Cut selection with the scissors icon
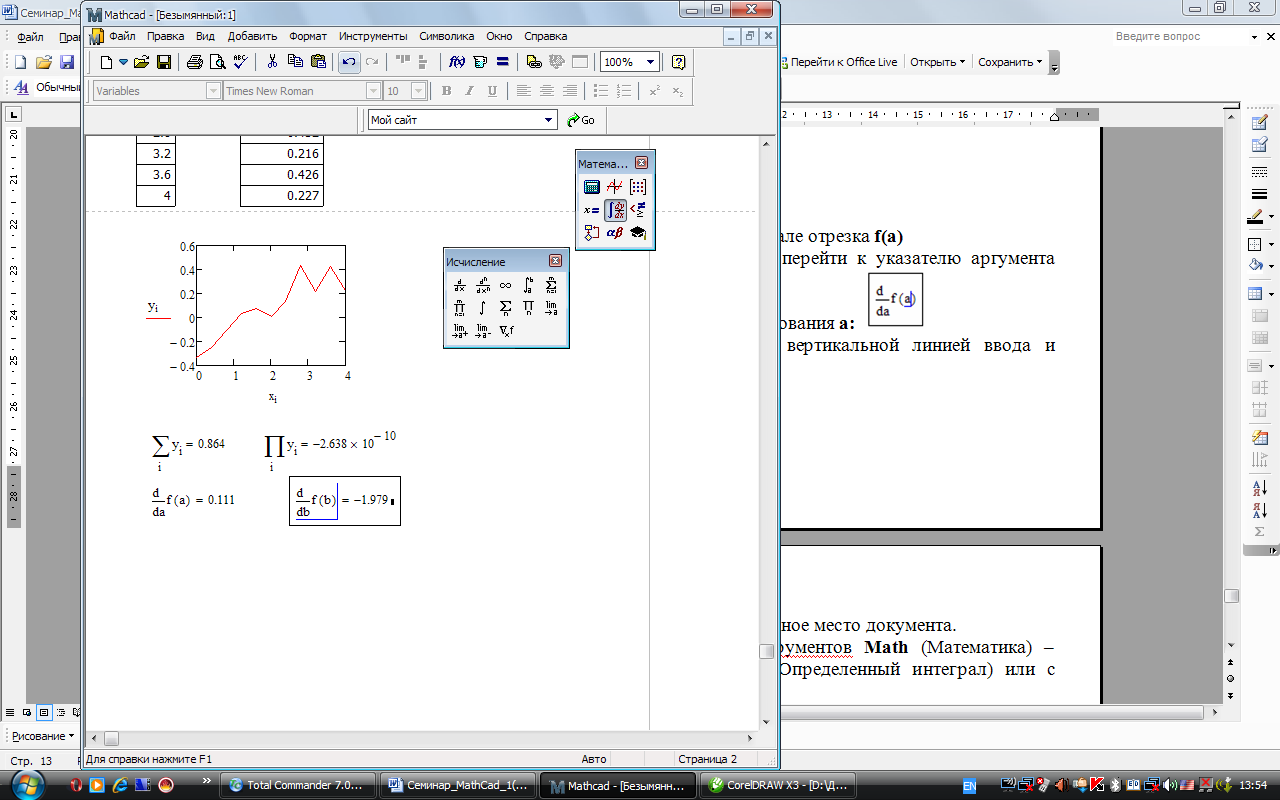This screenshot has width=1280, height=800. [272, 62]
